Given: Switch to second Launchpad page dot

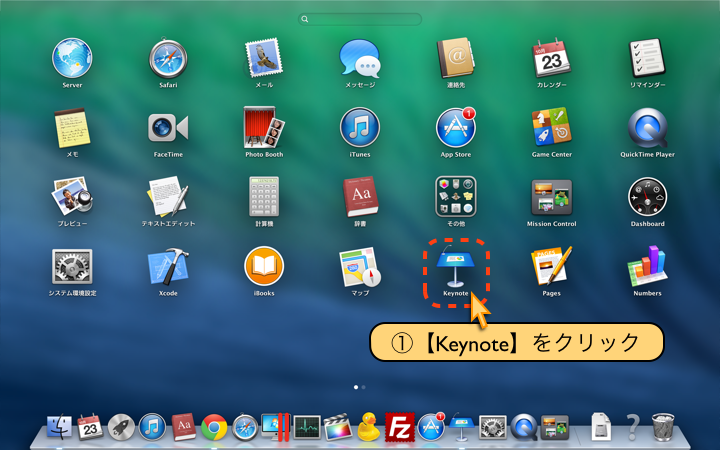Looking at the screenshot, I should tap(364, 387).
